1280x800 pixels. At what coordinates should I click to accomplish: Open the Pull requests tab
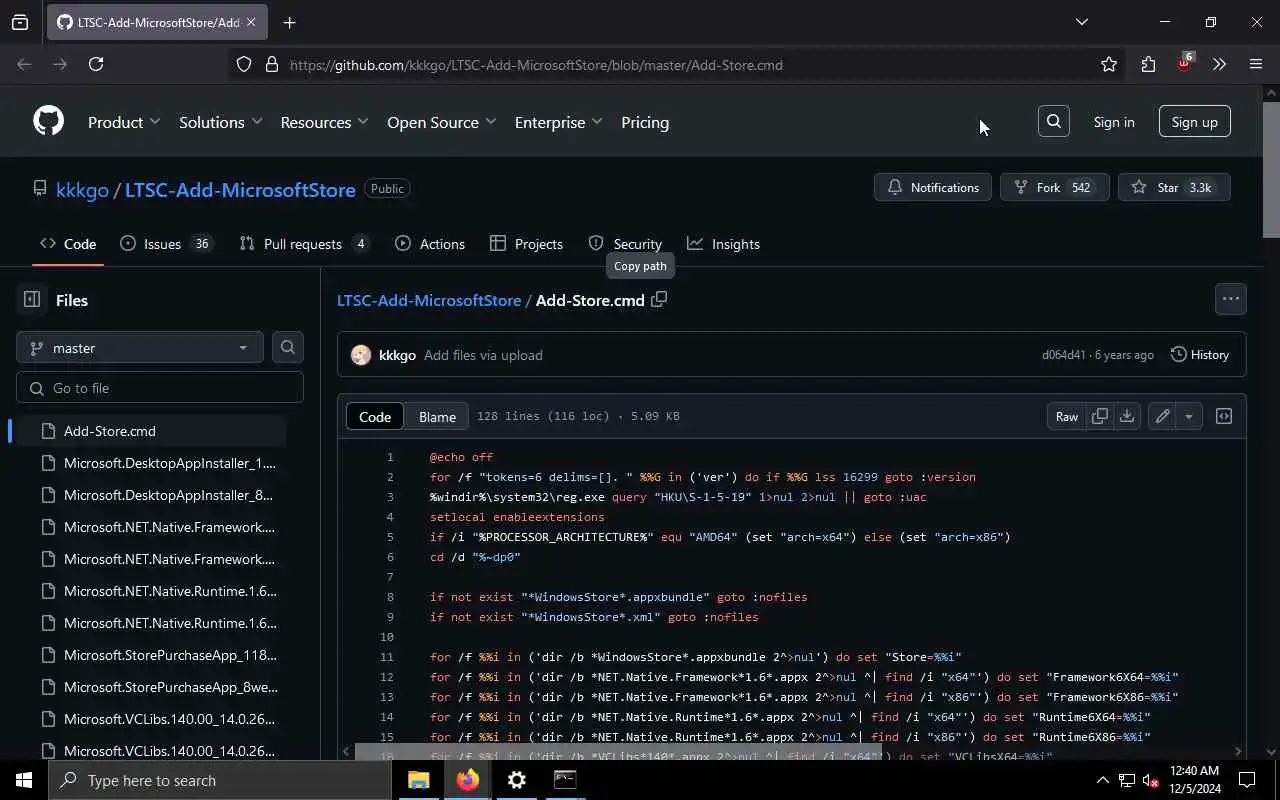(305, 244)
